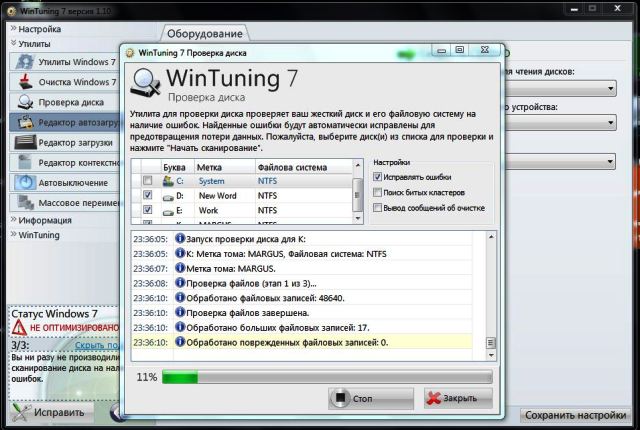Uncheck the drive E: Work checkbox
This screenshot has height=430, width=640.
pos(148,210)
